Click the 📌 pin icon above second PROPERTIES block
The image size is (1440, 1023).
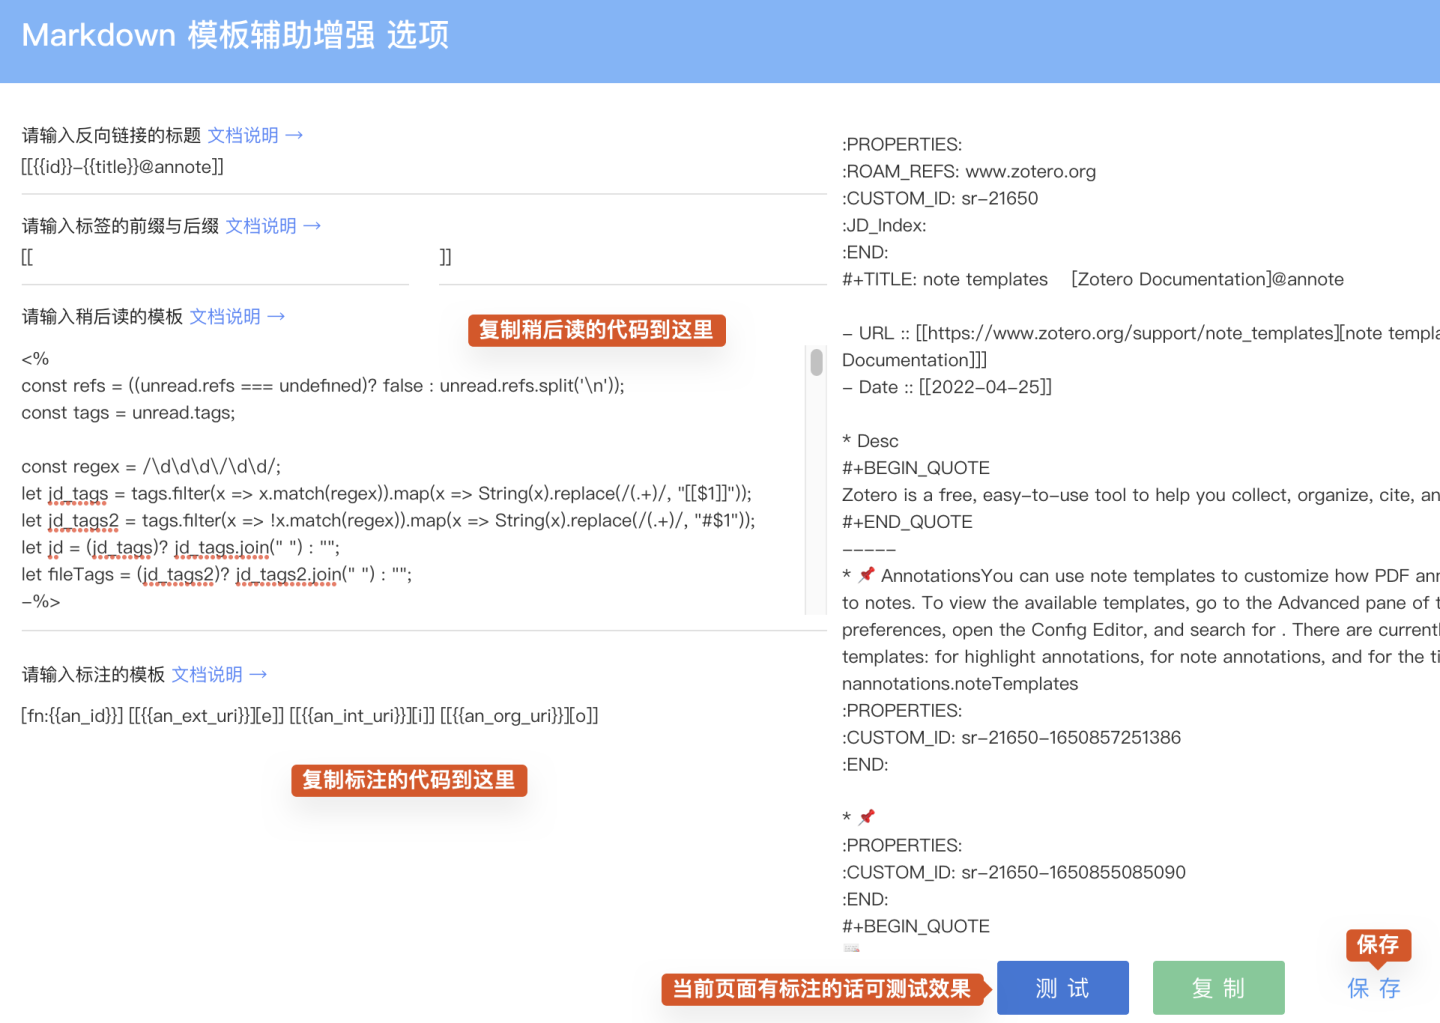[864, 816]
